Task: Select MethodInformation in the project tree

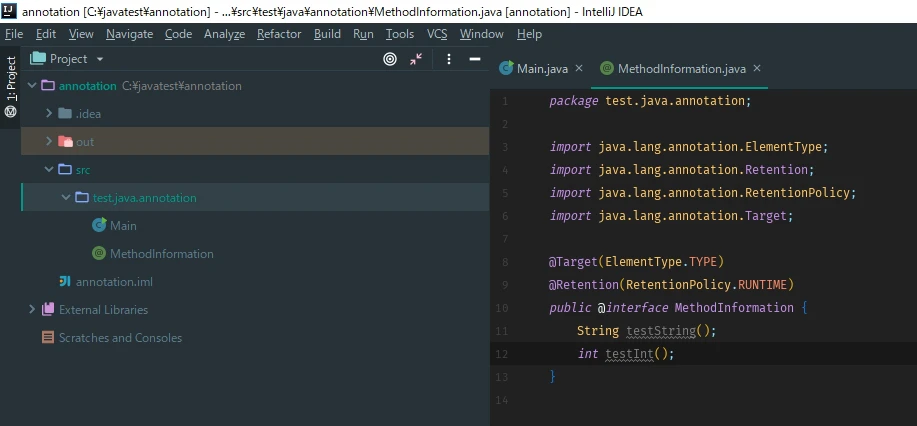Action: tap(162, 254)
